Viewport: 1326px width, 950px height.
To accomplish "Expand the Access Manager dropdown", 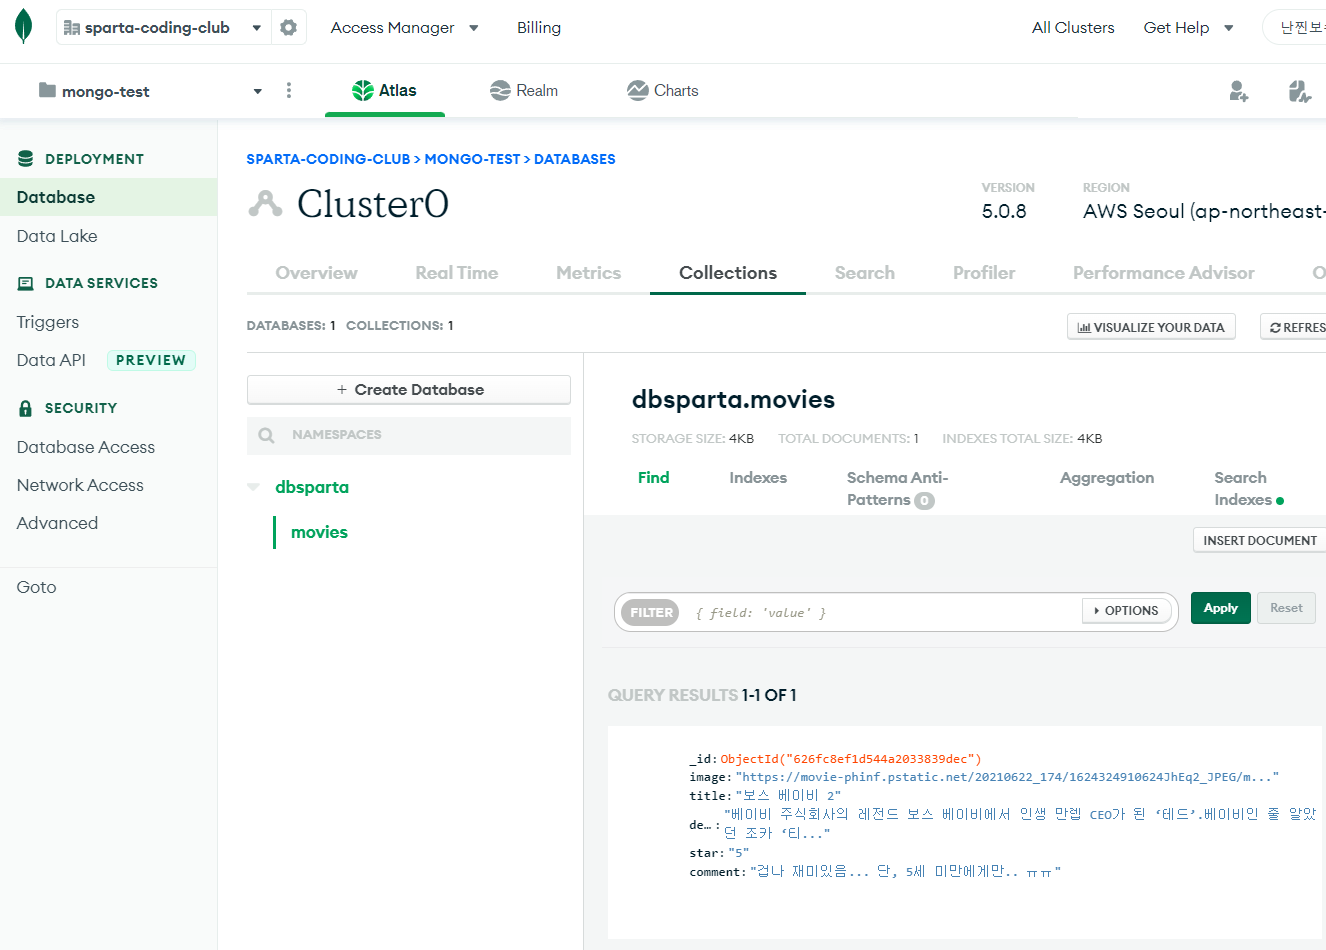I will (474, 28).
